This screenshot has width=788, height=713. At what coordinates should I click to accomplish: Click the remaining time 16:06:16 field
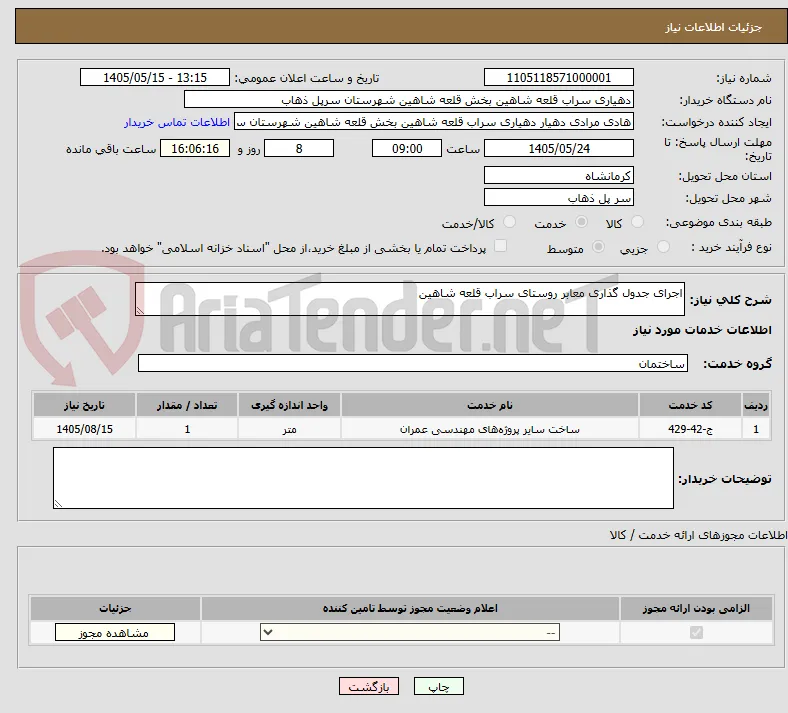click(x=195, y=148)
